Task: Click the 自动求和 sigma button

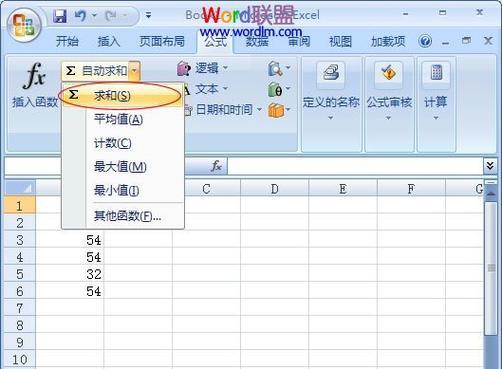Action: (96, 71)
